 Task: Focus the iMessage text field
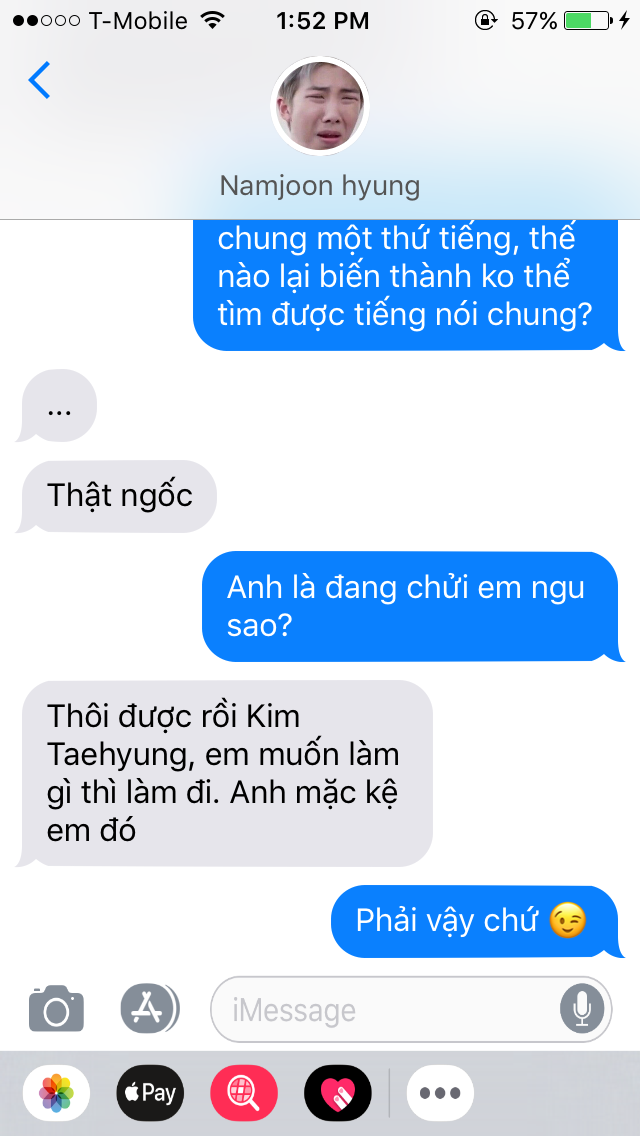411,1009
